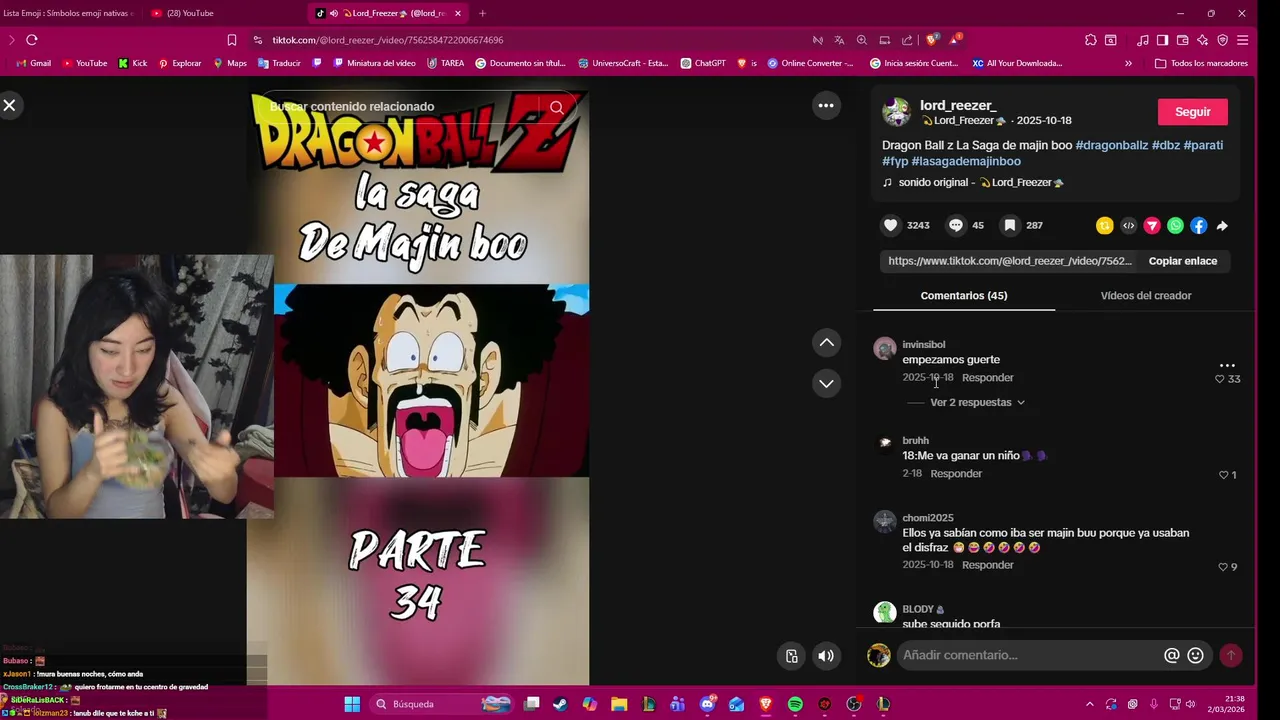Viewport: 1280px width, 720px height.
Task: Click the search magnifier in the video search bar
Action: click(557, 107)
